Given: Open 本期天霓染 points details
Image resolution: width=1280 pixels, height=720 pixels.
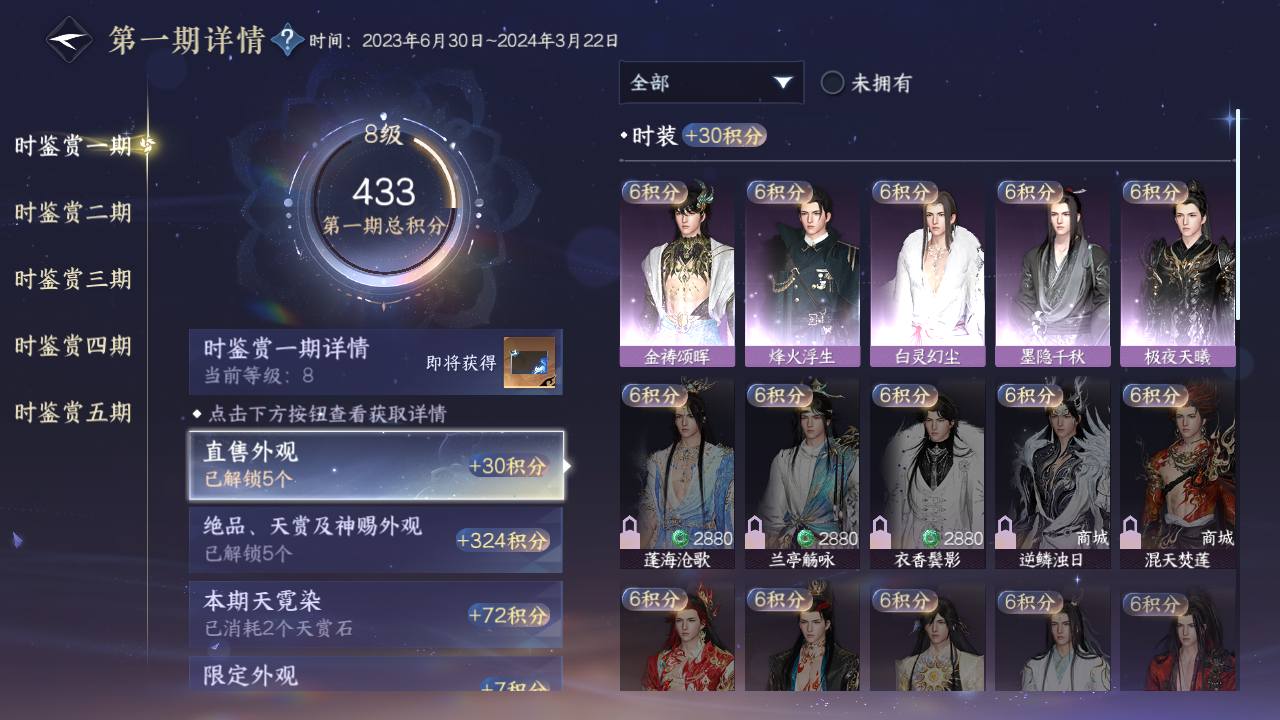Looking at the screenshot, I should click(376, 614).
